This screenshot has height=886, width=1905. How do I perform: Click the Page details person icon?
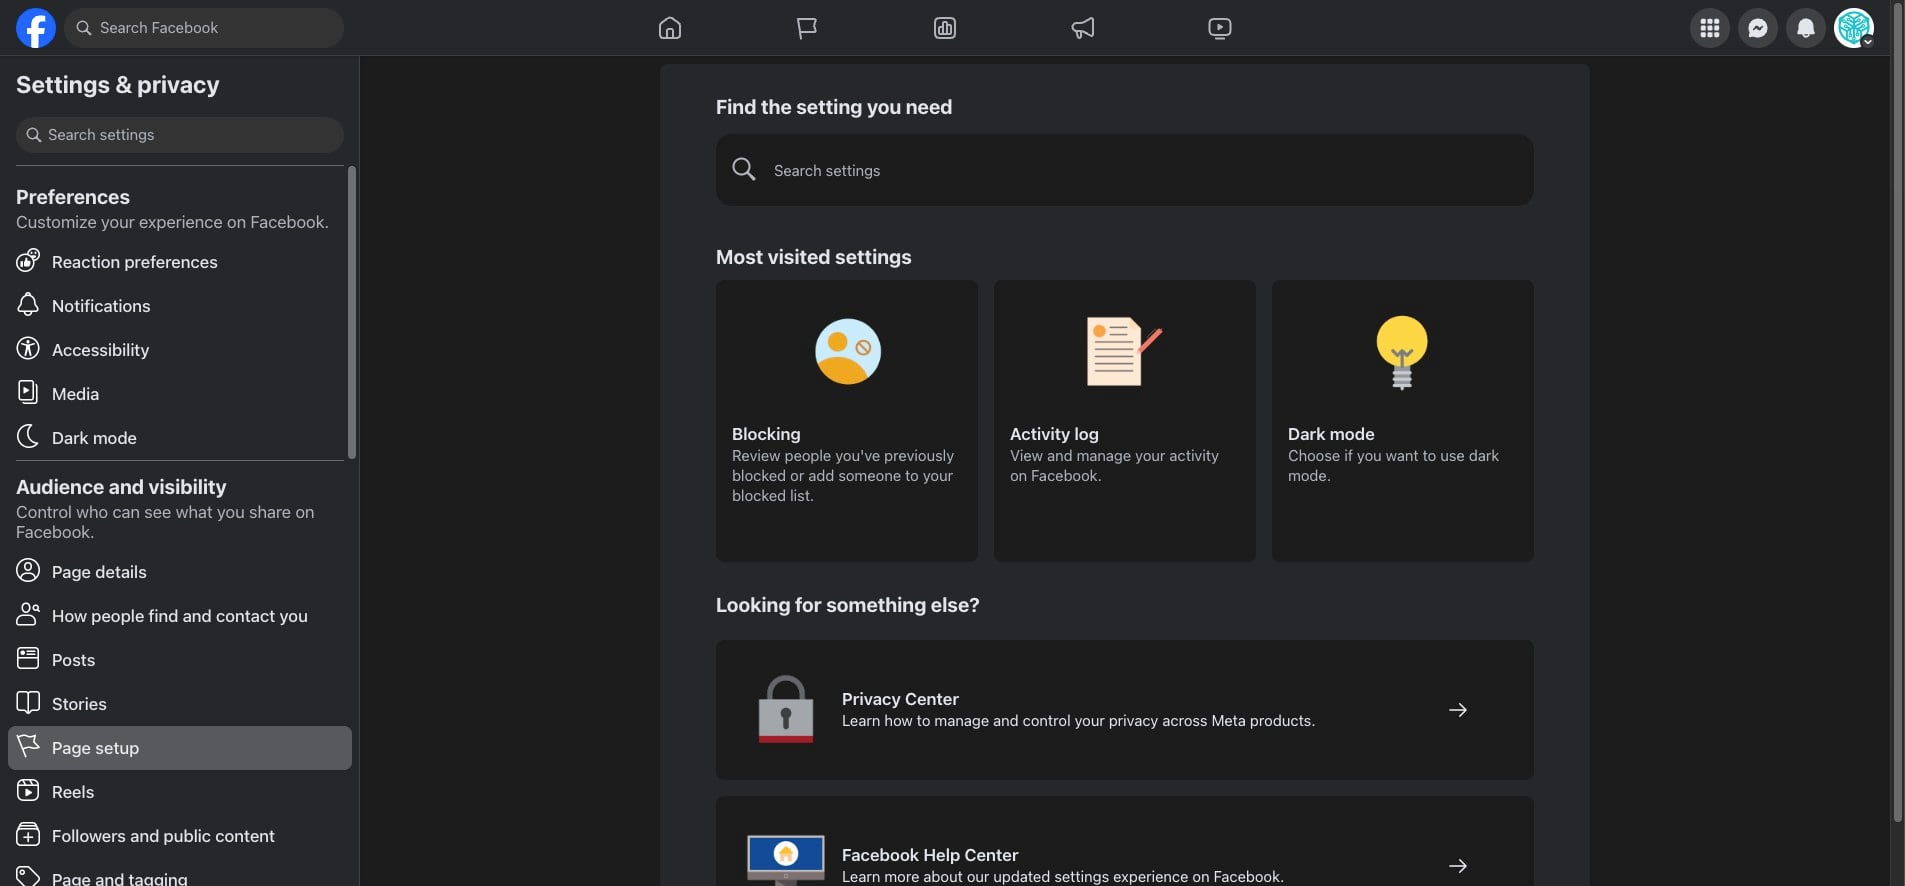(x=28, y=571)
